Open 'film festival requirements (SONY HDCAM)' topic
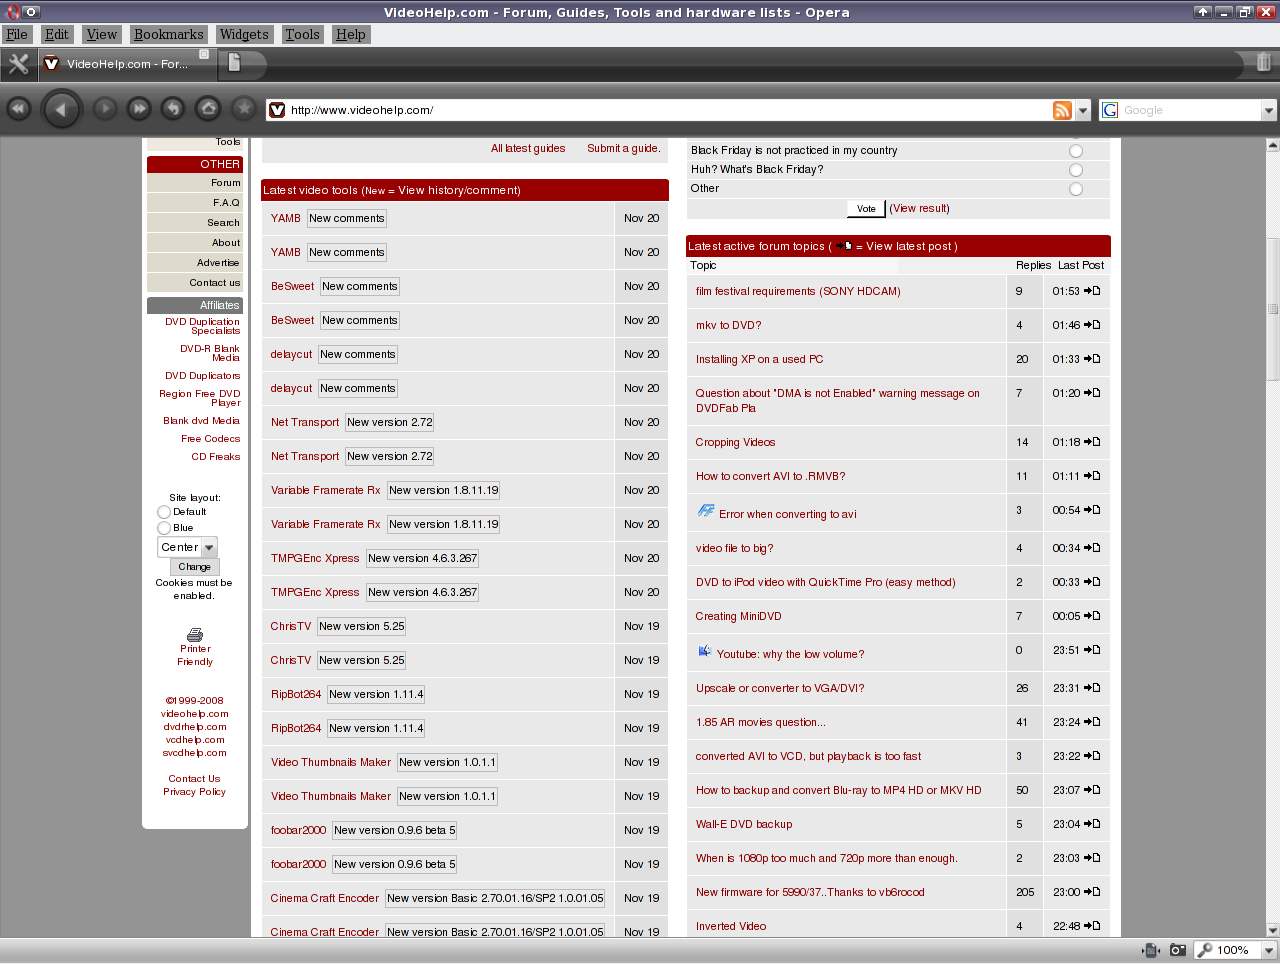This screenshot has width=1280, height=964. coord(798,291)
